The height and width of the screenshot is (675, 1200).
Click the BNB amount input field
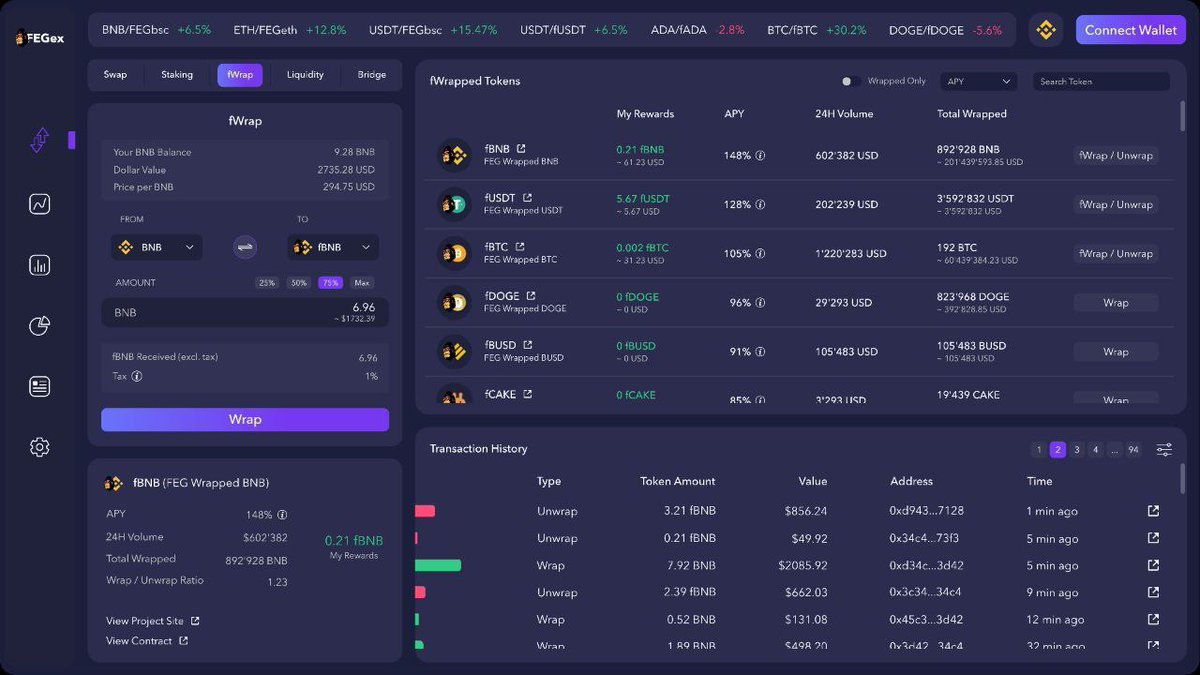(x=245, y=312)
